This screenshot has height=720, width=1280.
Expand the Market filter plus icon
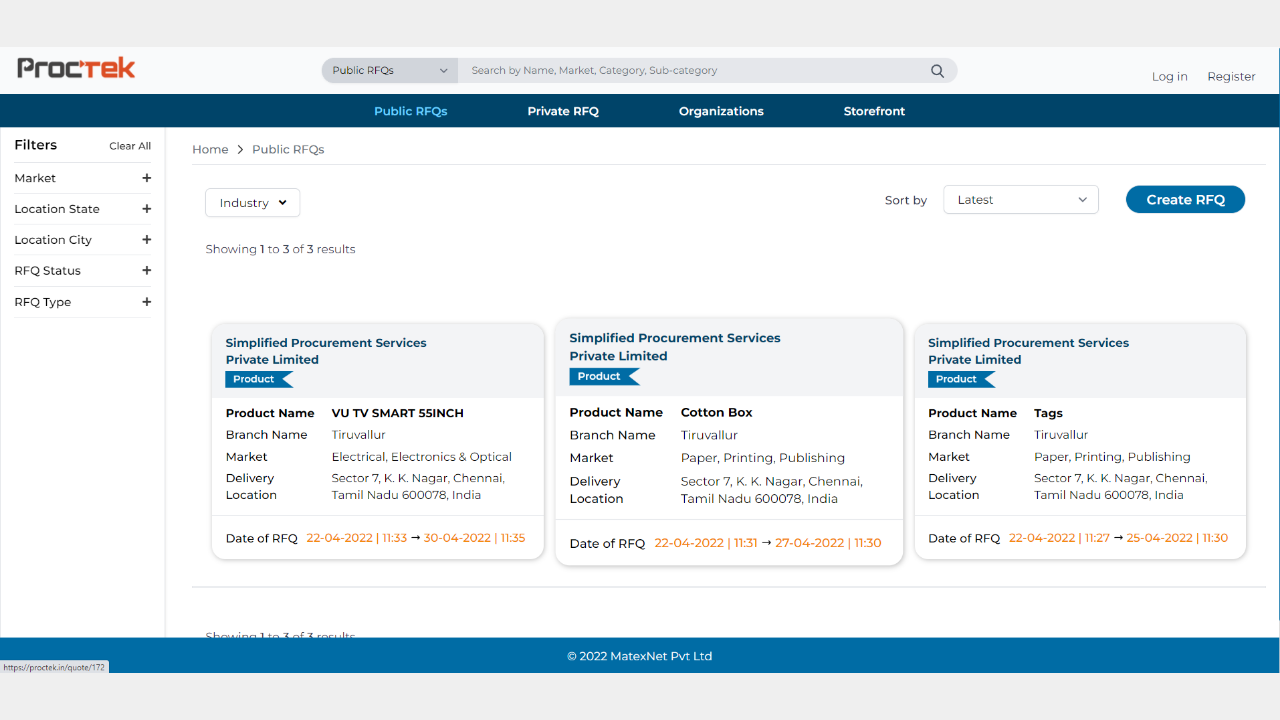(x=146, y=178)
